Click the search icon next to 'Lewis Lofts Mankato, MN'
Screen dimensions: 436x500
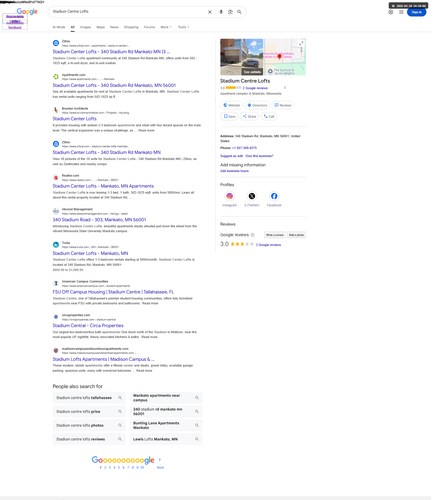(197, 439)
